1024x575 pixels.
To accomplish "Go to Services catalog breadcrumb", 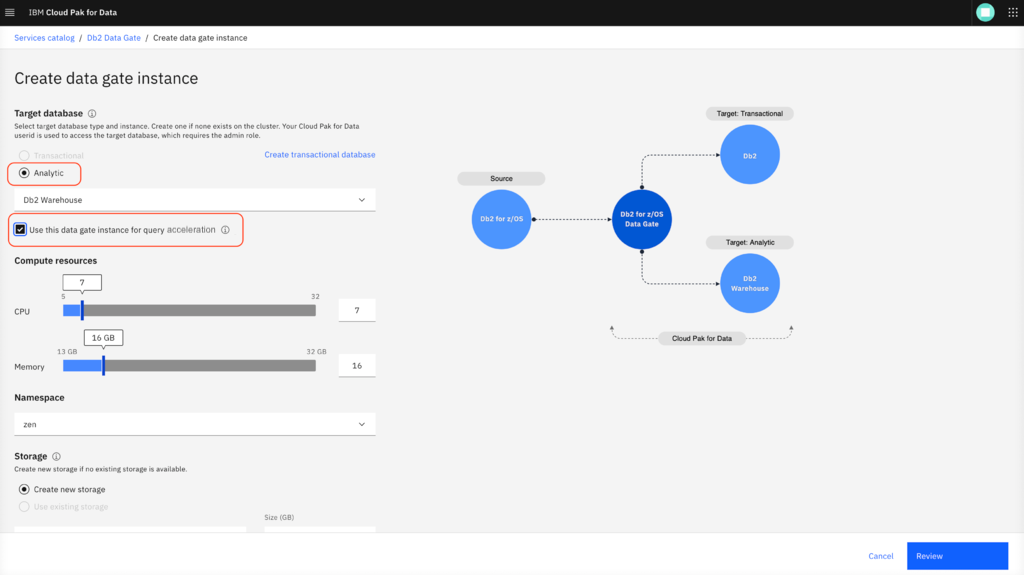I will tap(44, 38).
